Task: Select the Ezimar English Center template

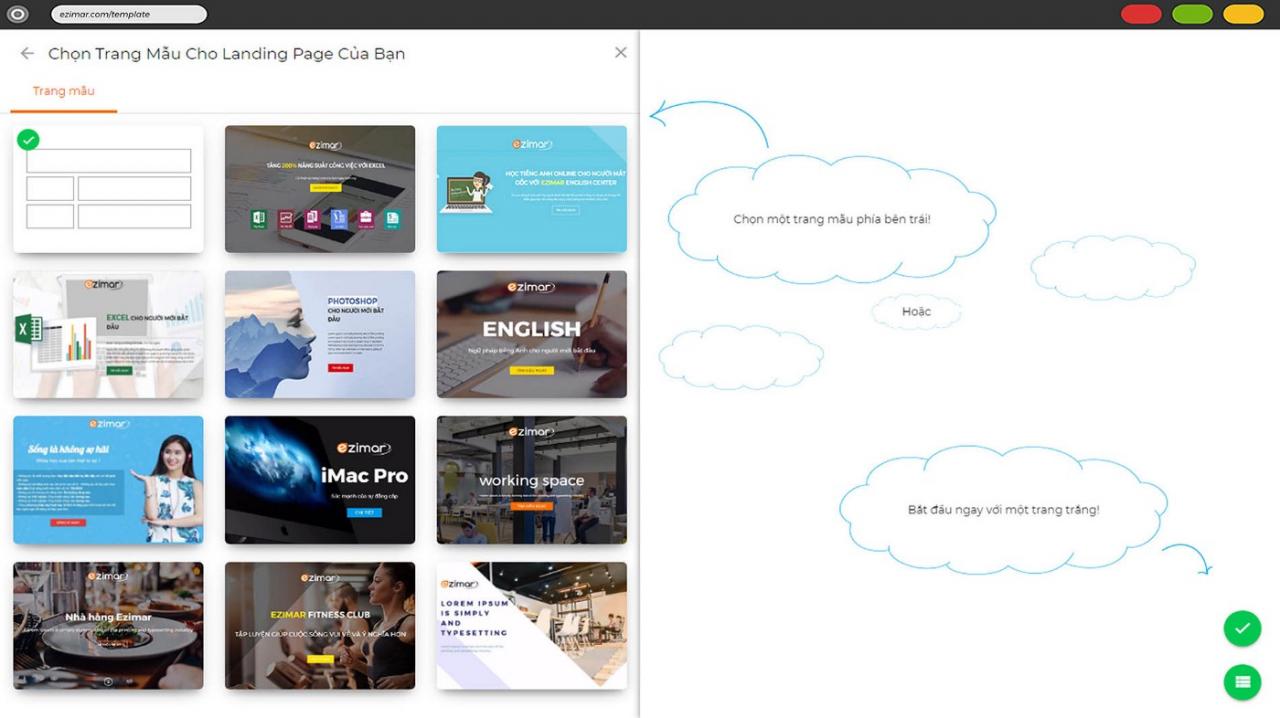Action: click(531, 188)
